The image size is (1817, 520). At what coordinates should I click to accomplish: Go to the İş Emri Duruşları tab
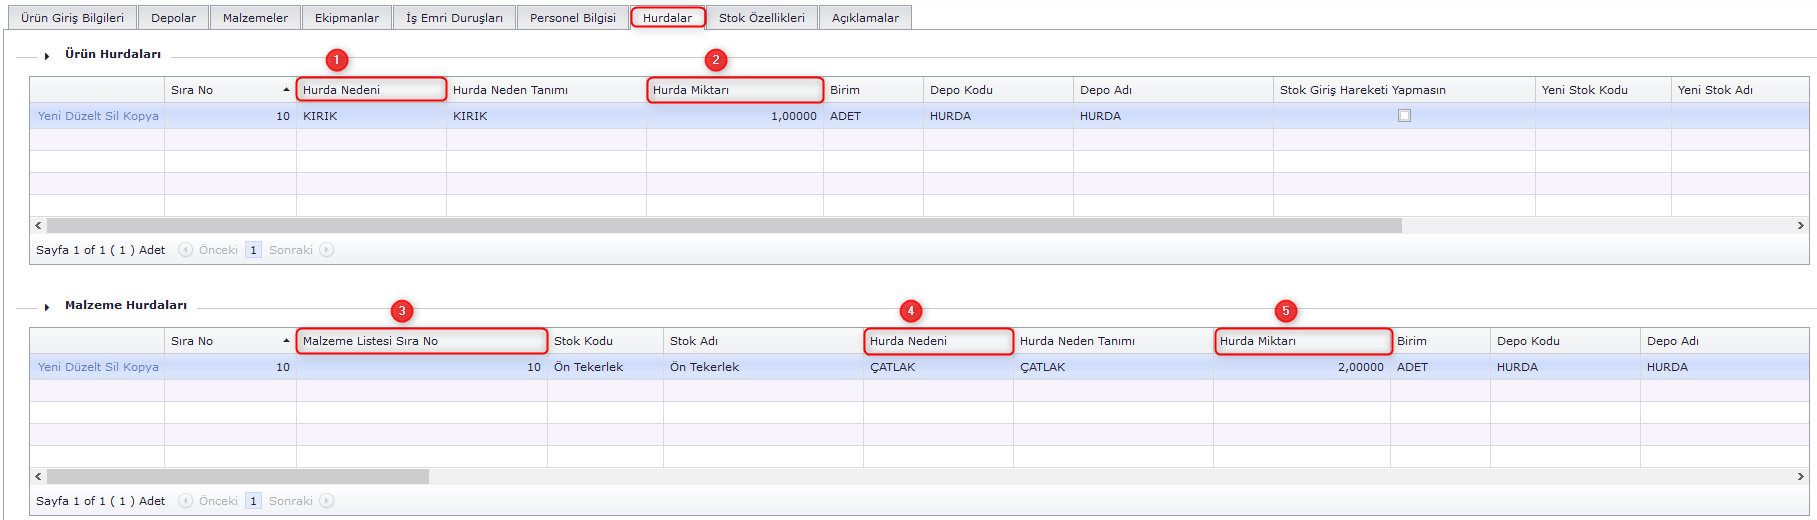(454, 18)
